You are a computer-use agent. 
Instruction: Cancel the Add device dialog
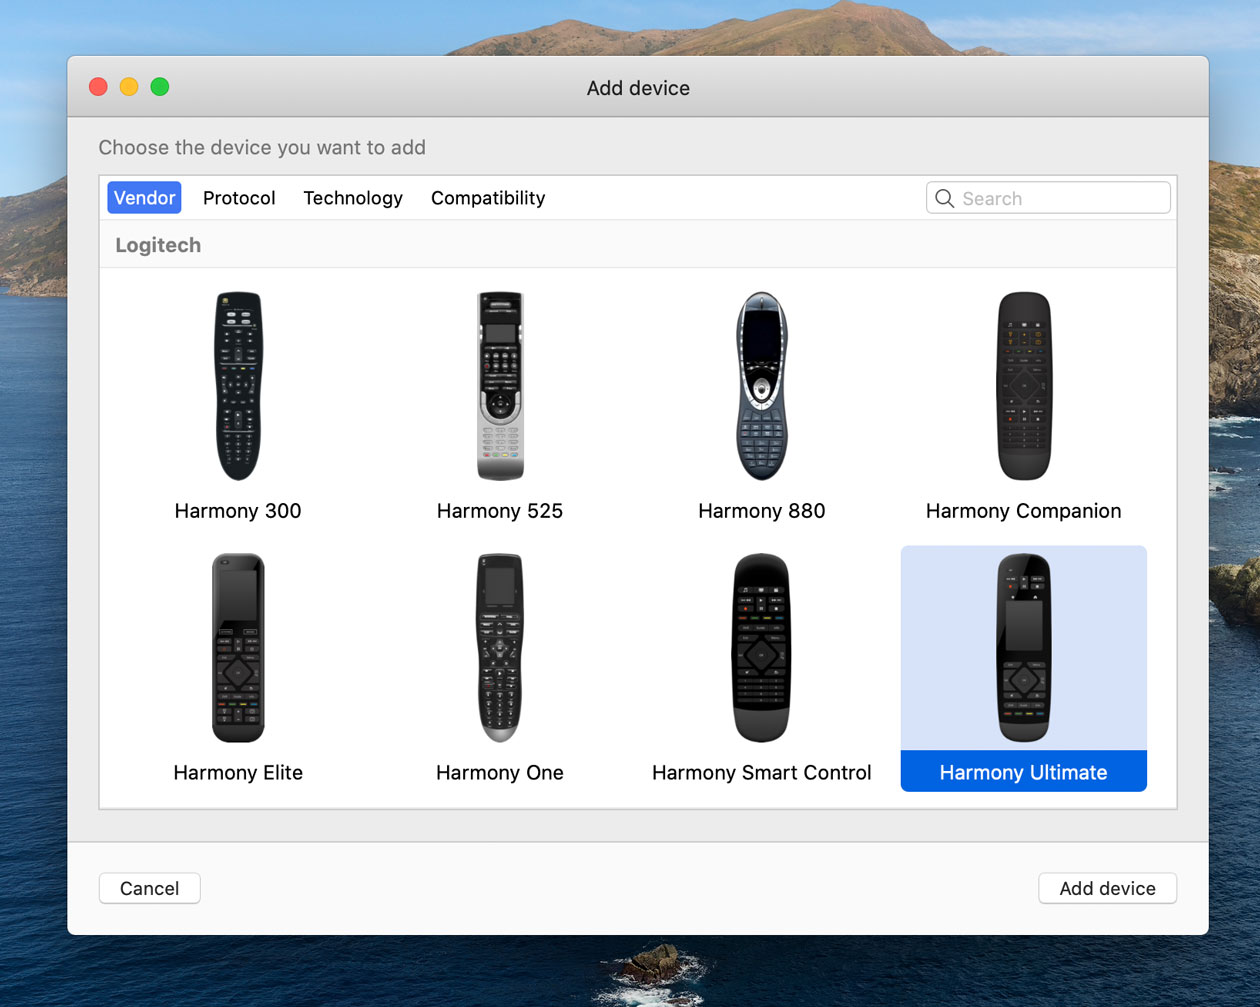pyautogui.click(x=150, y=888)
